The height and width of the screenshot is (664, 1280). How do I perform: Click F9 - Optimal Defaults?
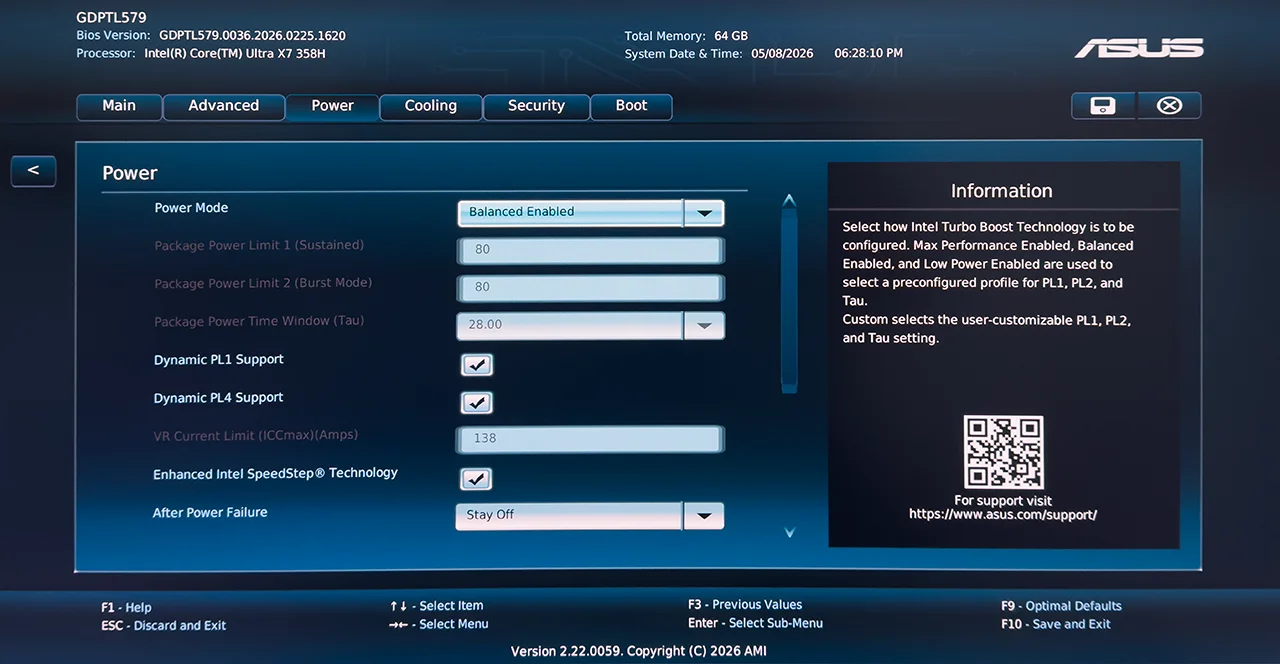1061,606
